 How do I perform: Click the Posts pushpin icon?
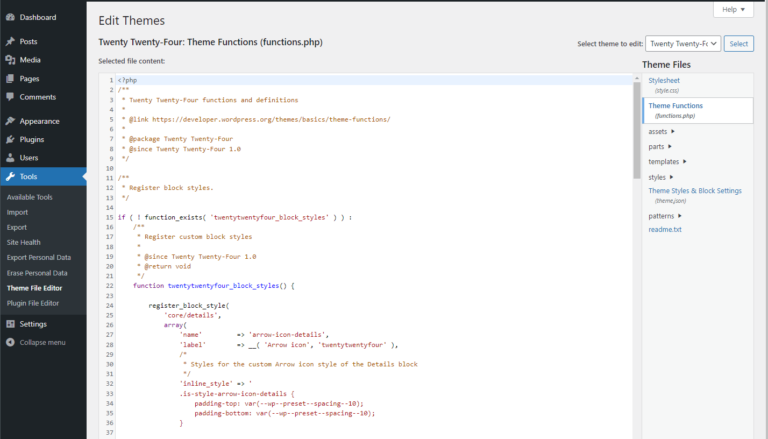point(10,42)
